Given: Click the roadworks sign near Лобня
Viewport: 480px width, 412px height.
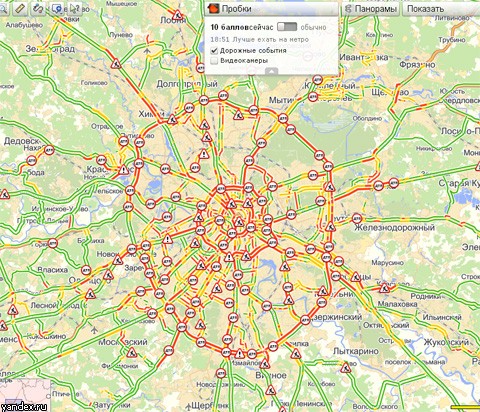Looking at the screenshot, I should coord(177,15).
